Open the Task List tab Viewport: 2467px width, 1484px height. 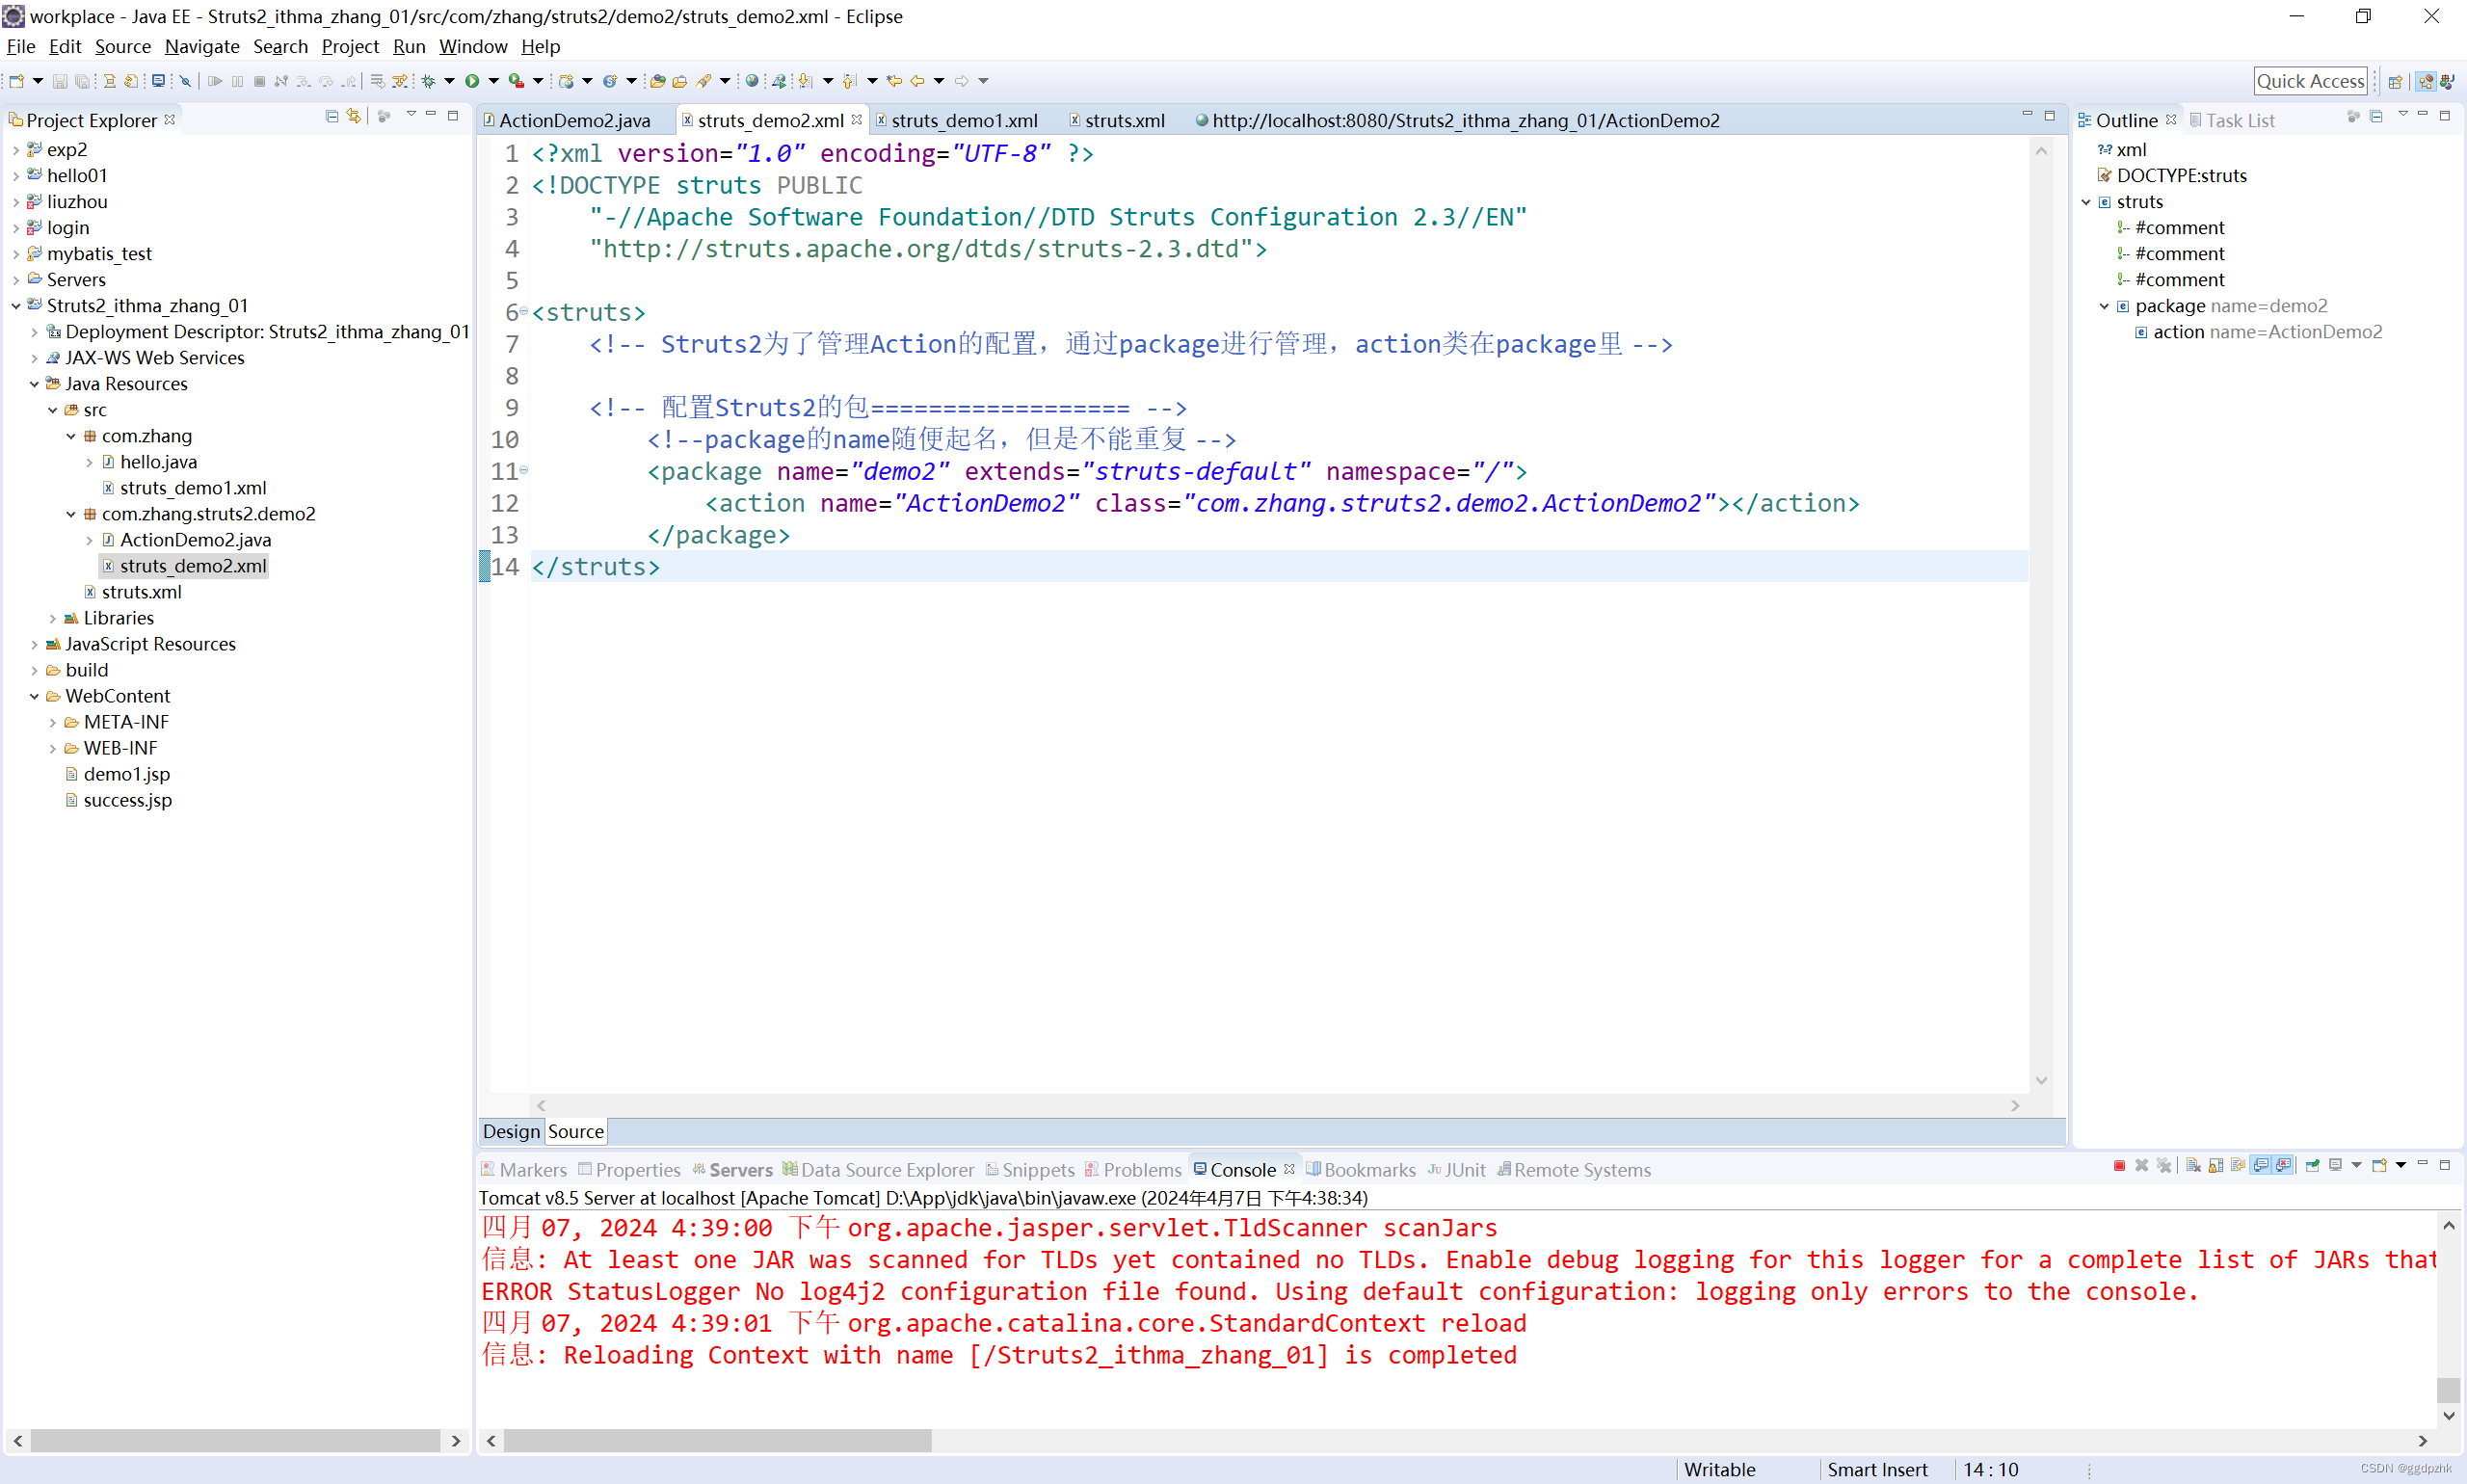2232,120
